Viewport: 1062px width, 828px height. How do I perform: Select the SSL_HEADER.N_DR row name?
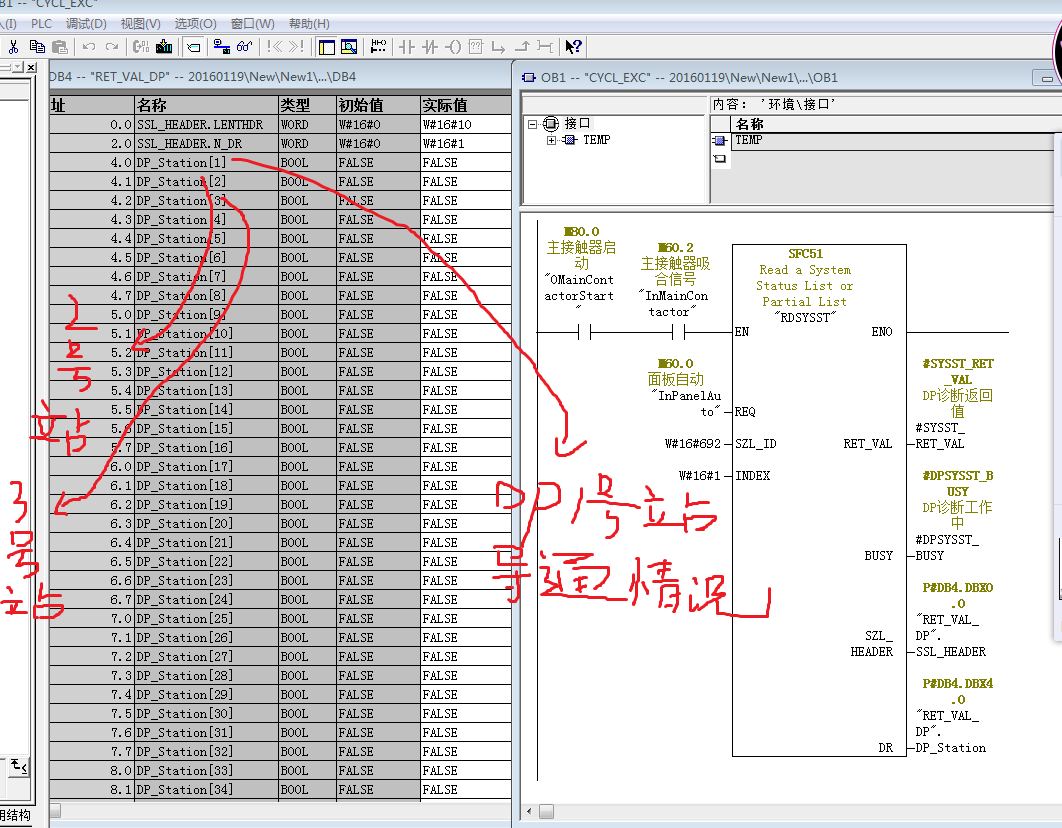point(189,144)
